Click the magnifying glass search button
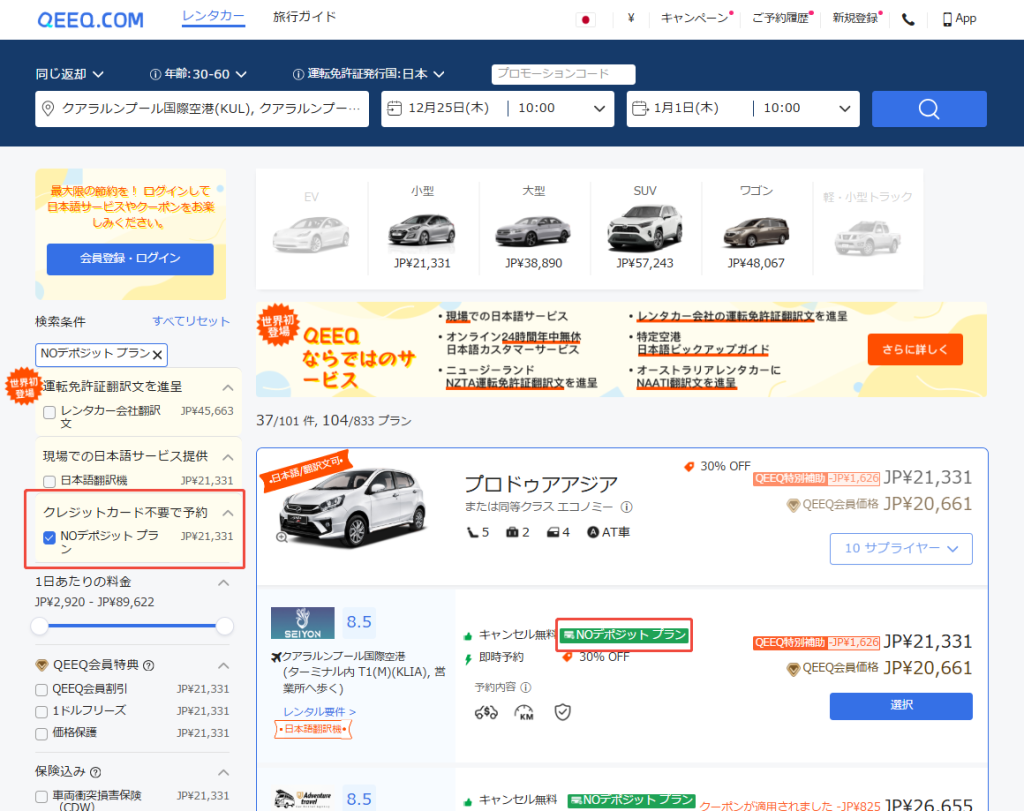Screen dimensions: 1024x811 click(928, 109)
